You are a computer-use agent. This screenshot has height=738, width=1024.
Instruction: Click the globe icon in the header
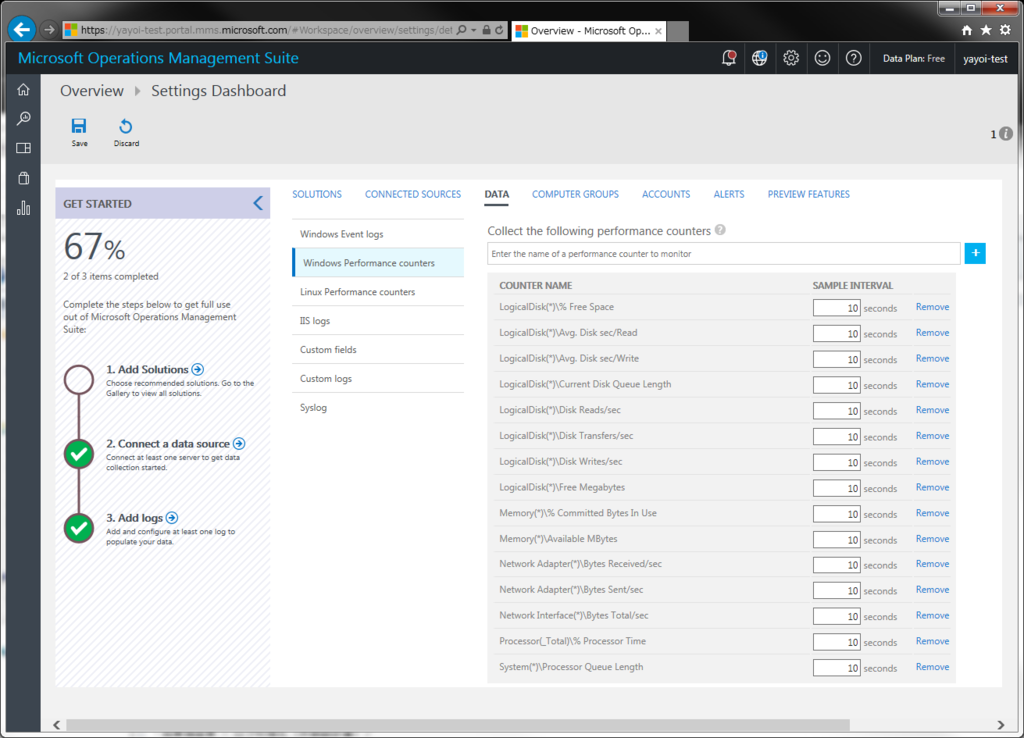point(759,58)
